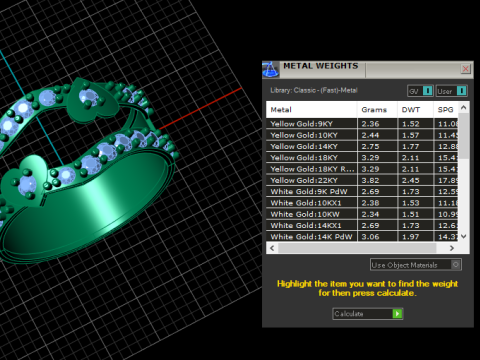Click the table's scroll down arrow

coord(464,236)
